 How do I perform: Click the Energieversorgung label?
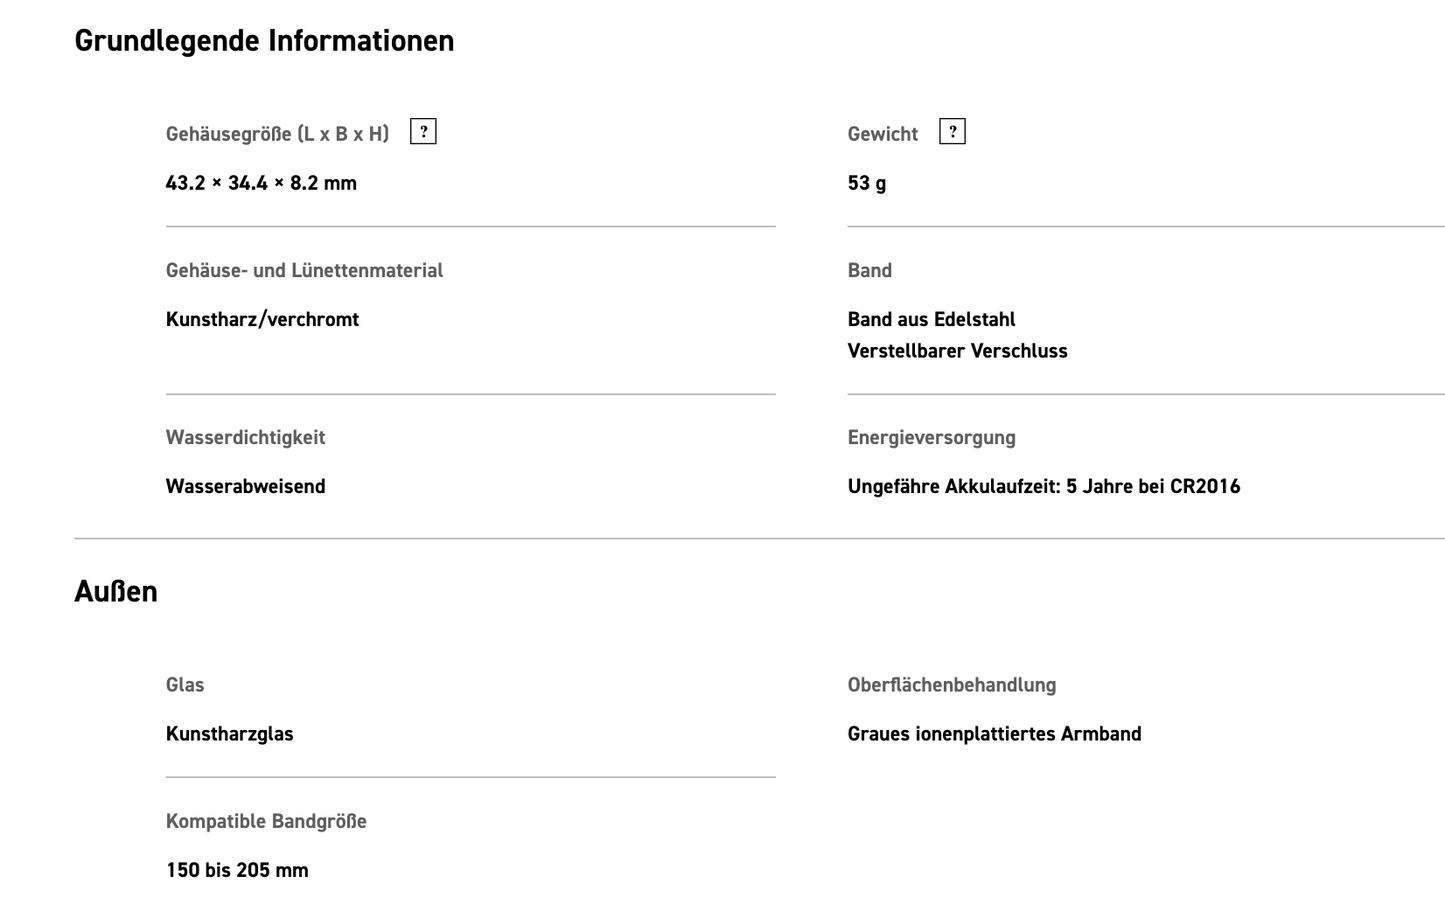(x=931, y=437)
